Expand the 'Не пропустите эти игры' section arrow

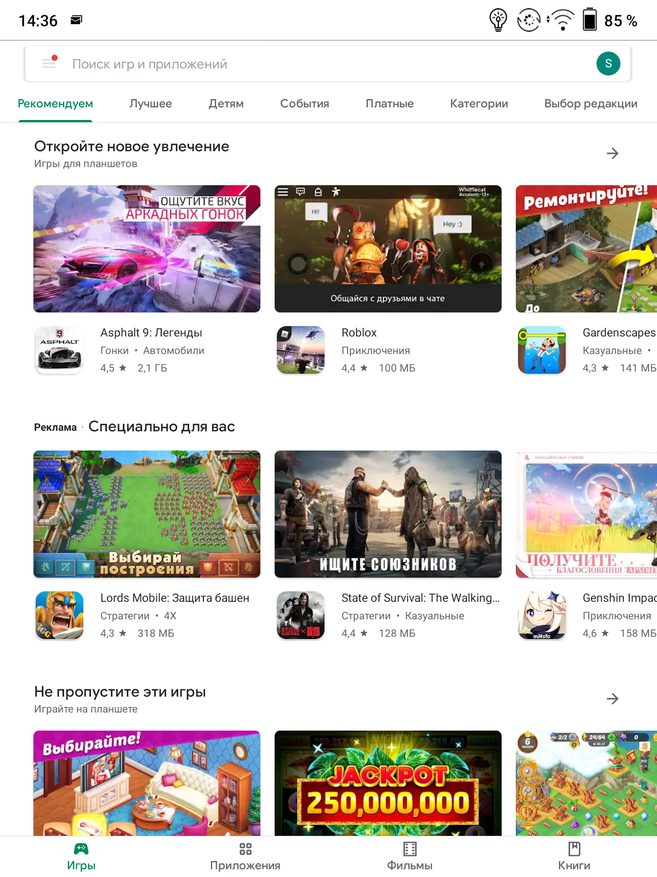(x=613, y=698)
